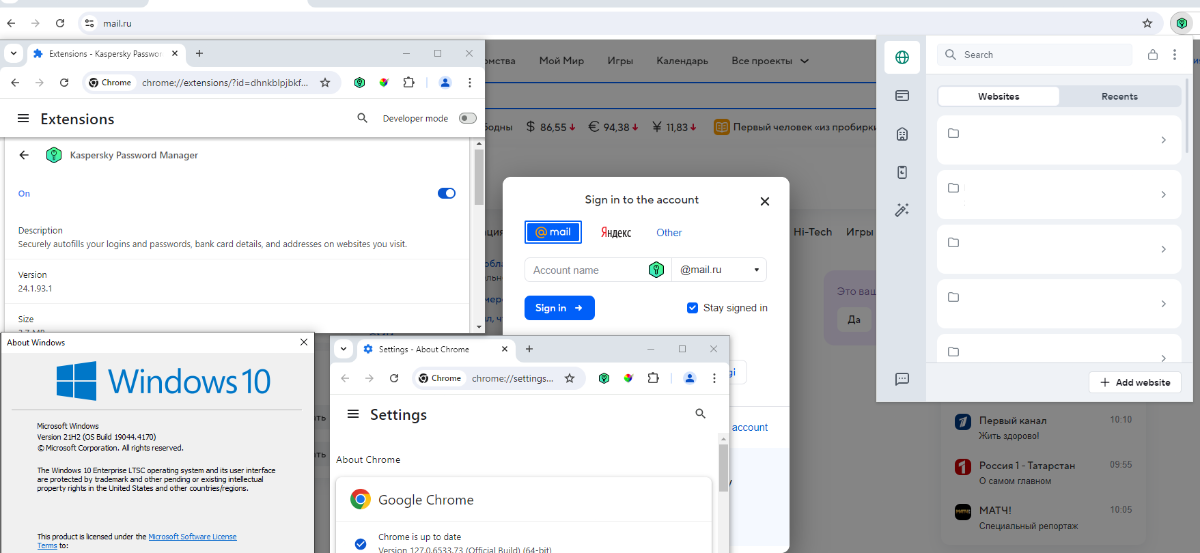Open tab search dropdown in Settings window
The height and width of the screenshot is (553, 1200).
(x=343, y=349)
